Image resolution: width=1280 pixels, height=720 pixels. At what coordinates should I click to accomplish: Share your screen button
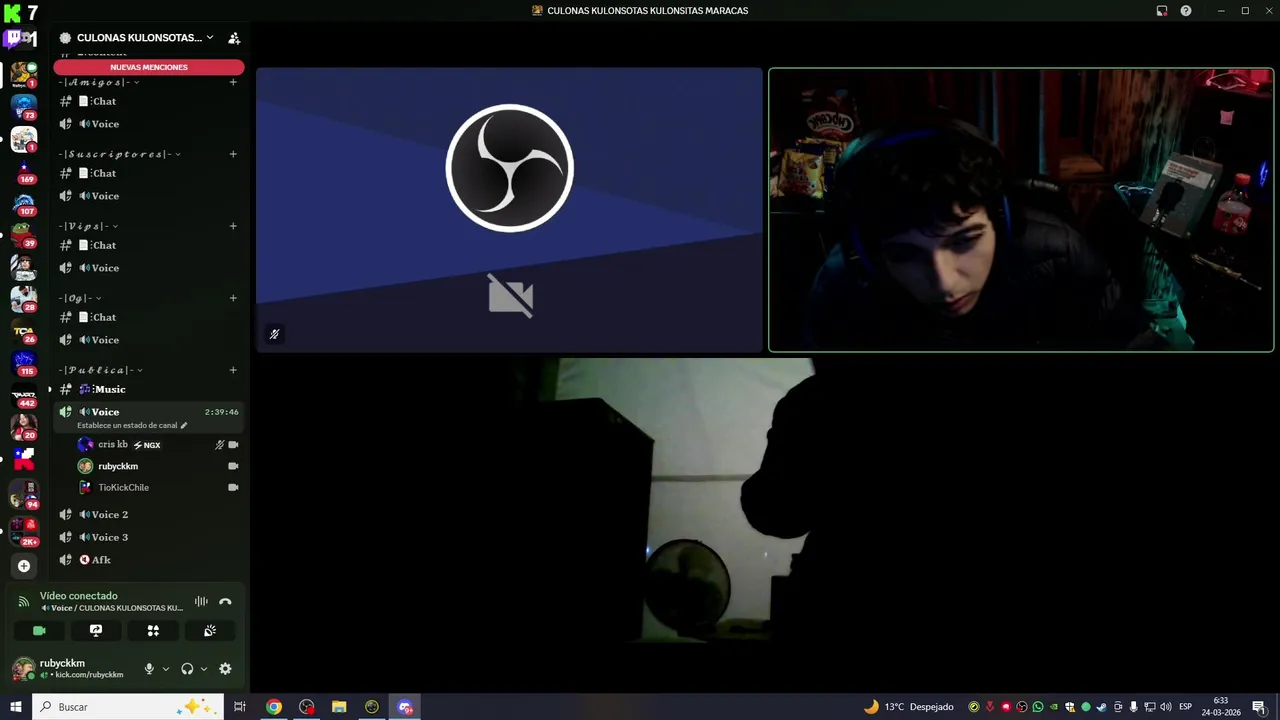[96, 631]
